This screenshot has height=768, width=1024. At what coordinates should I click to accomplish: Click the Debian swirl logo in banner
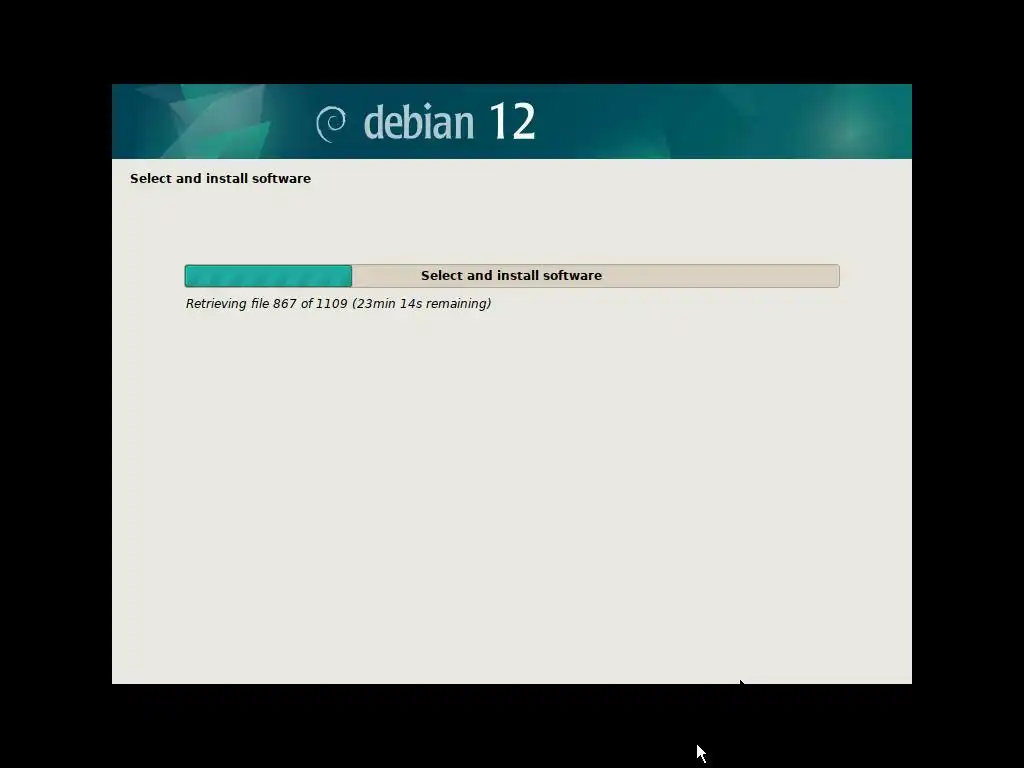[331, 123]
